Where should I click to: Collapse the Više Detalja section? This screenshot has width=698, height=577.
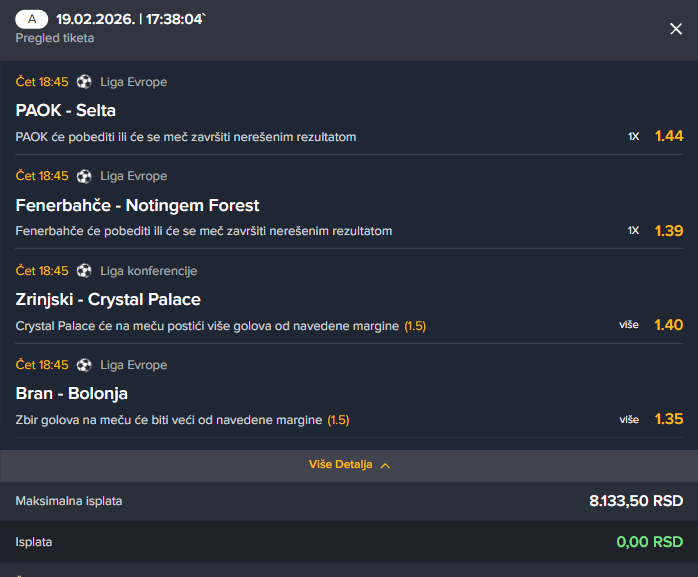tap(340, 465)
